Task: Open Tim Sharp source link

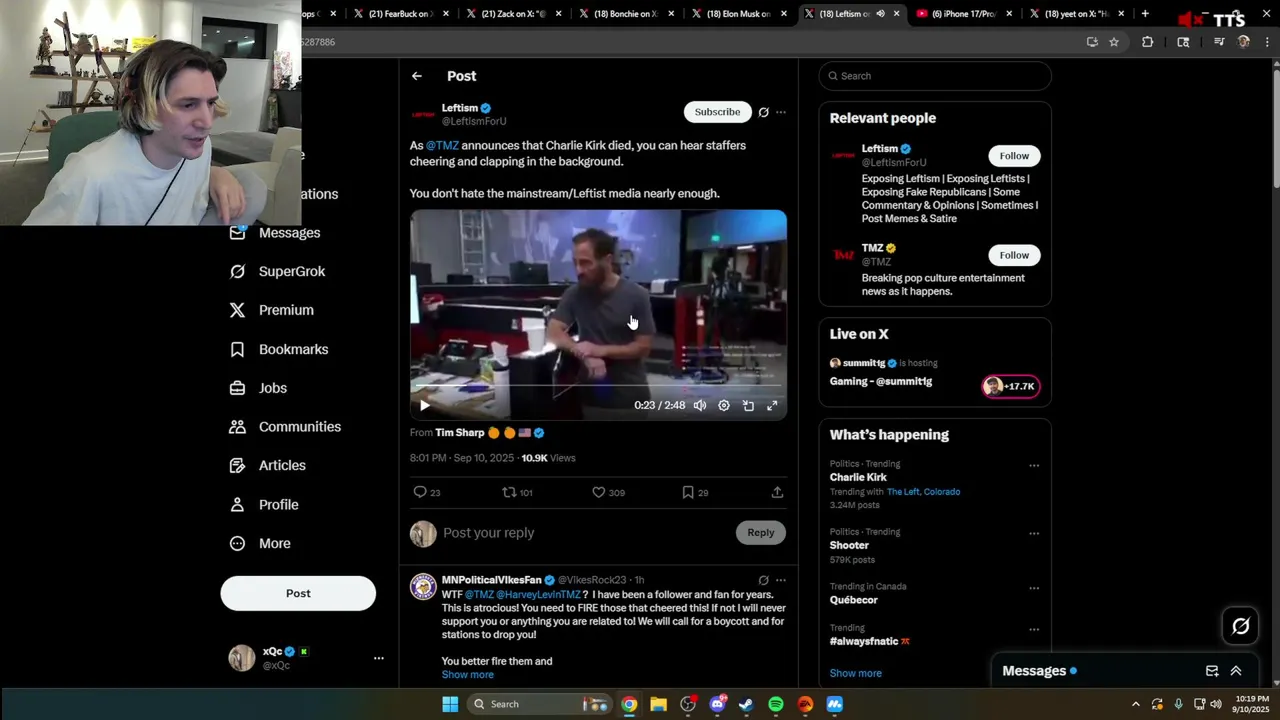Action: tap(459, 433)
